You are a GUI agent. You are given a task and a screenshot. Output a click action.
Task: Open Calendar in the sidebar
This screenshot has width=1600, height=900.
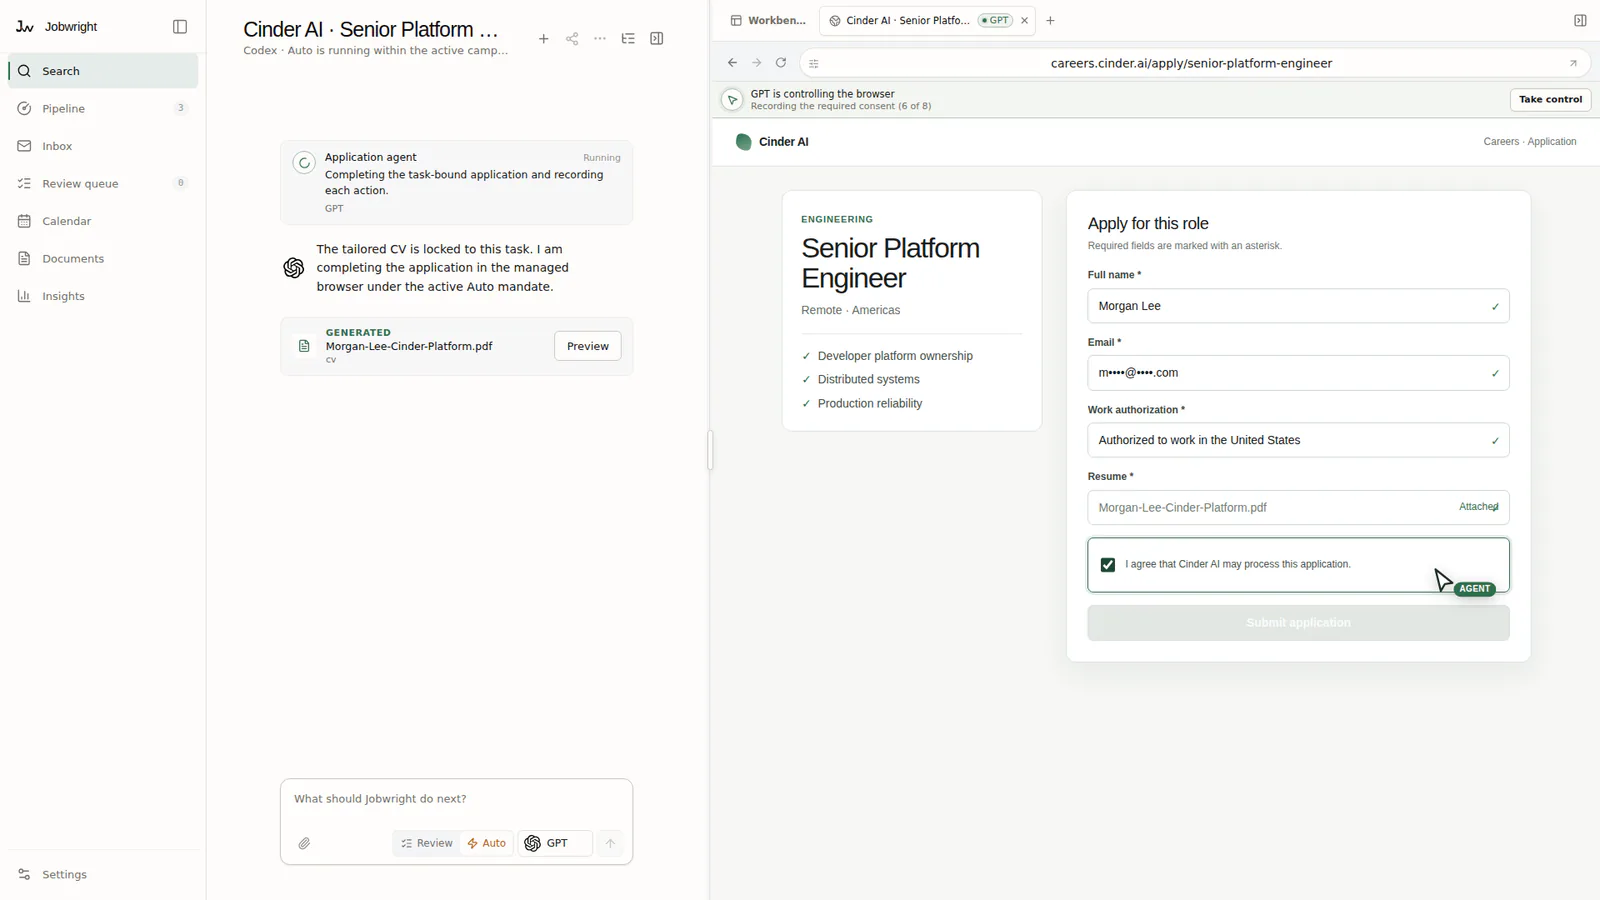tap(103, 221)
